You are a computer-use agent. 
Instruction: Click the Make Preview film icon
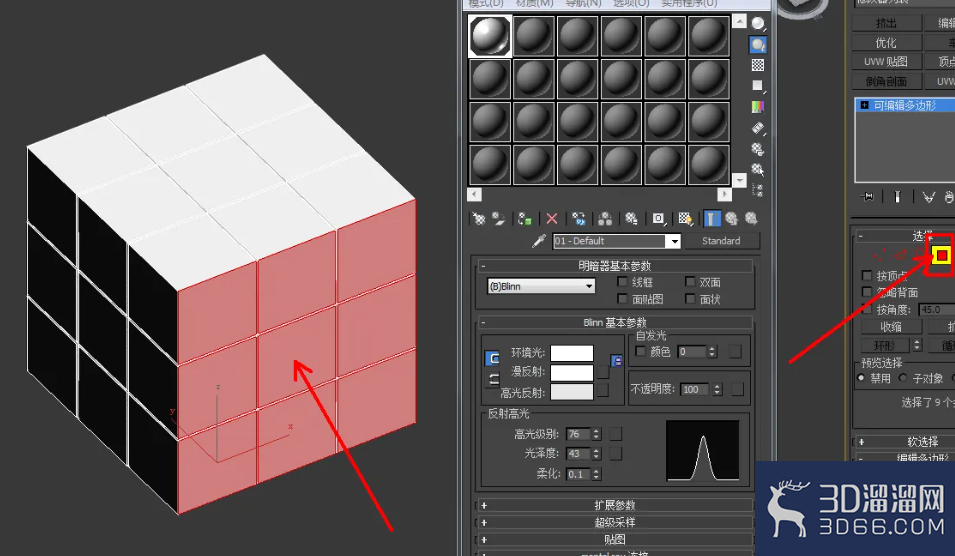click(x=758, y=128)
